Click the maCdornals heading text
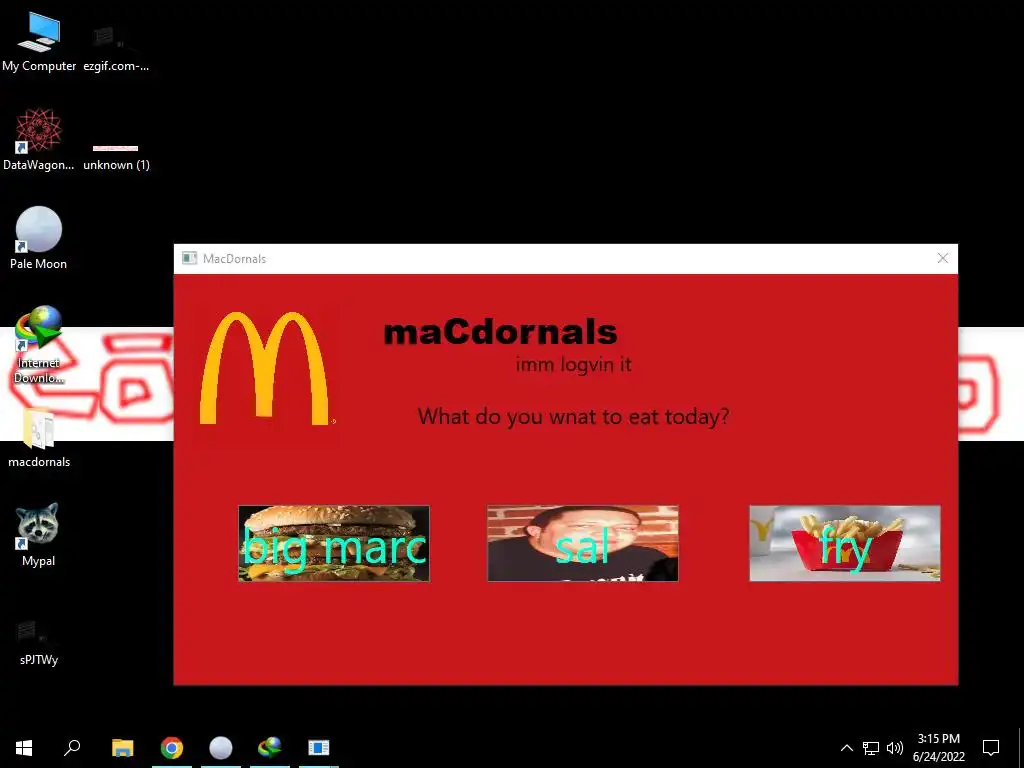 click(500, 332)
